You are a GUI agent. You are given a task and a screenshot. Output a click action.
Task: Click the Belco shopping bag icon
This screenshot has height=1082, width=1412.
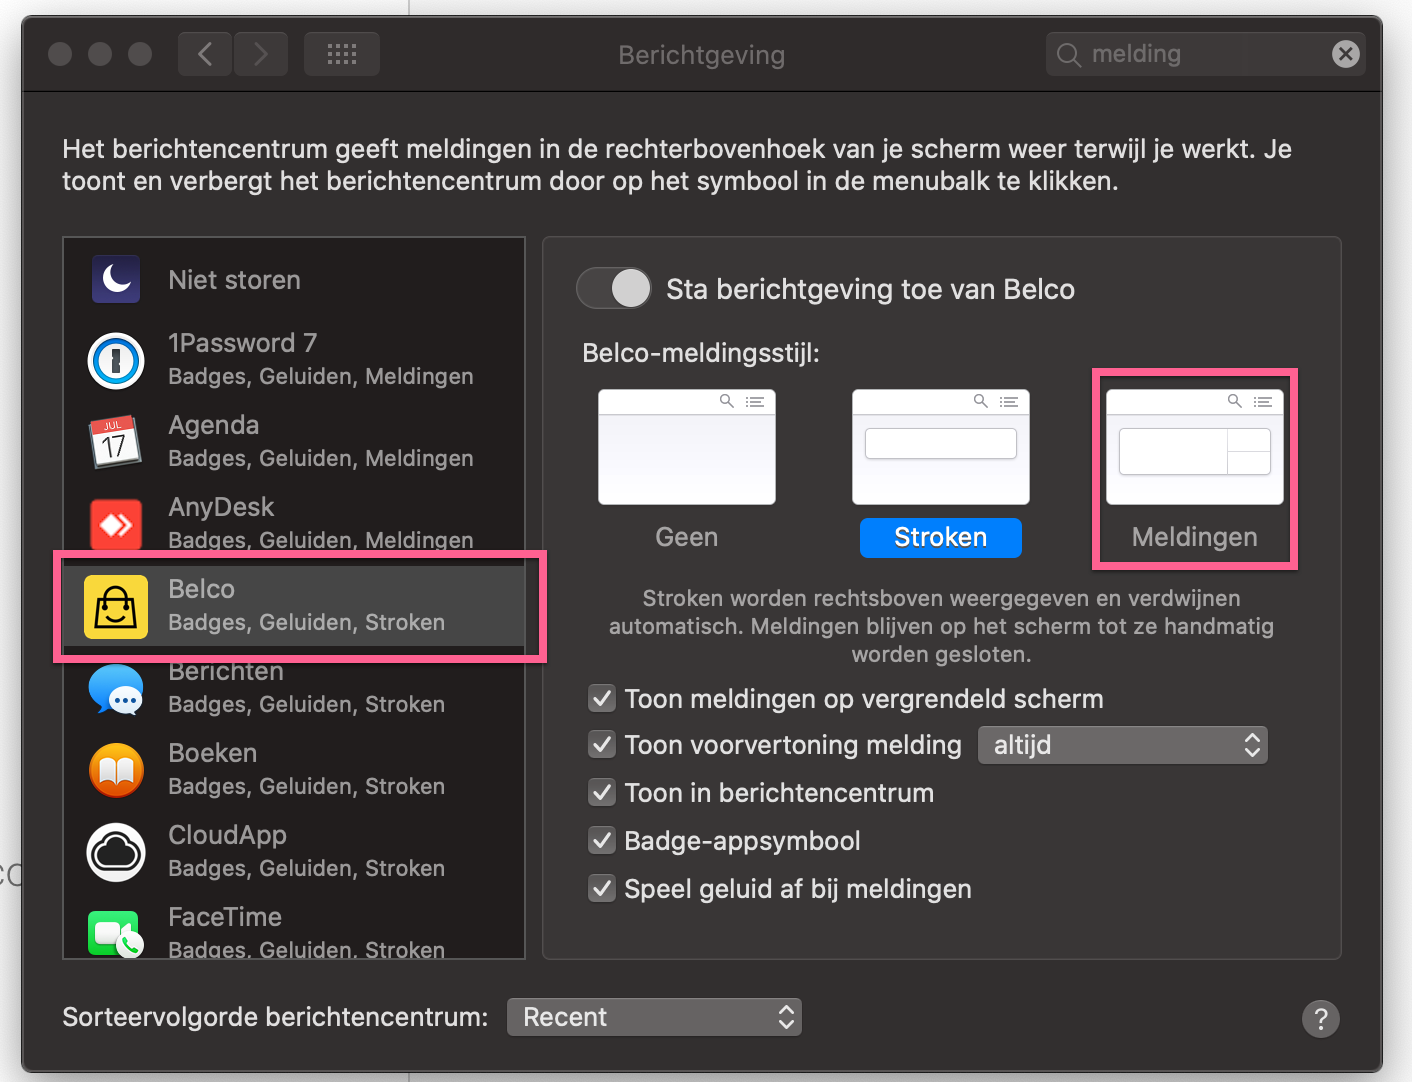116,606
